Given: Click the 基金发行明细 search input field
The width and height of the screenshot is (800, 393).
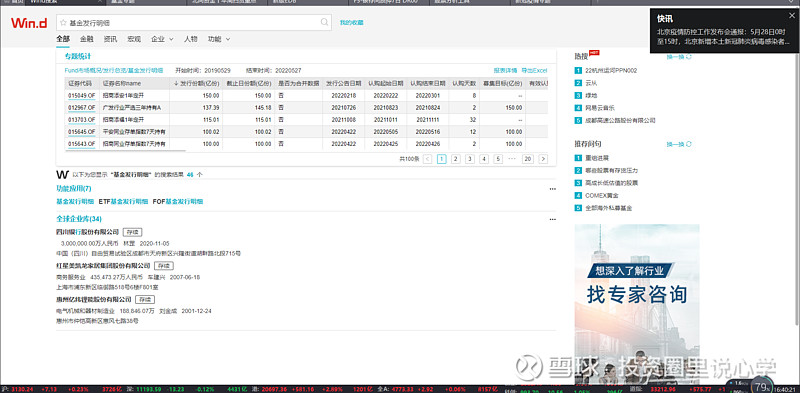Looking at the screenshot, I should click(x=194, y=22).
